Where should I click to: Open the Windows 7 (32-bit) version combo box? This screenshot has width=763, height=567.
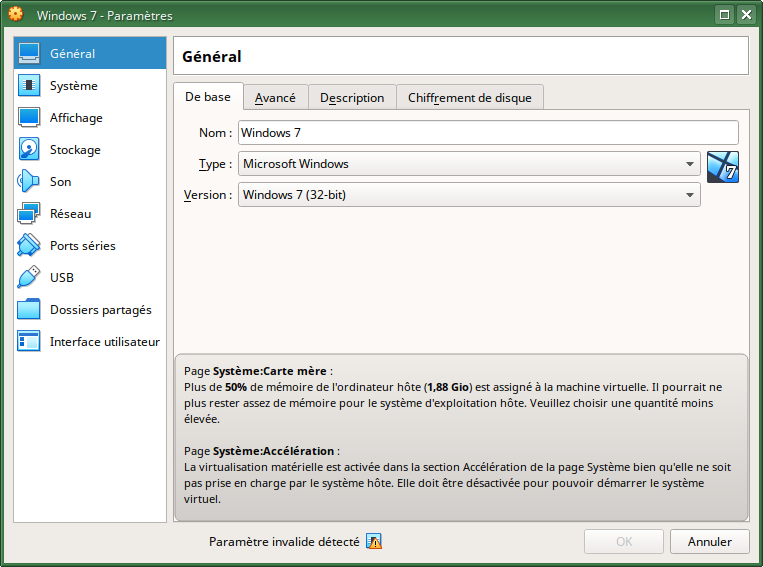coord(469,195)
